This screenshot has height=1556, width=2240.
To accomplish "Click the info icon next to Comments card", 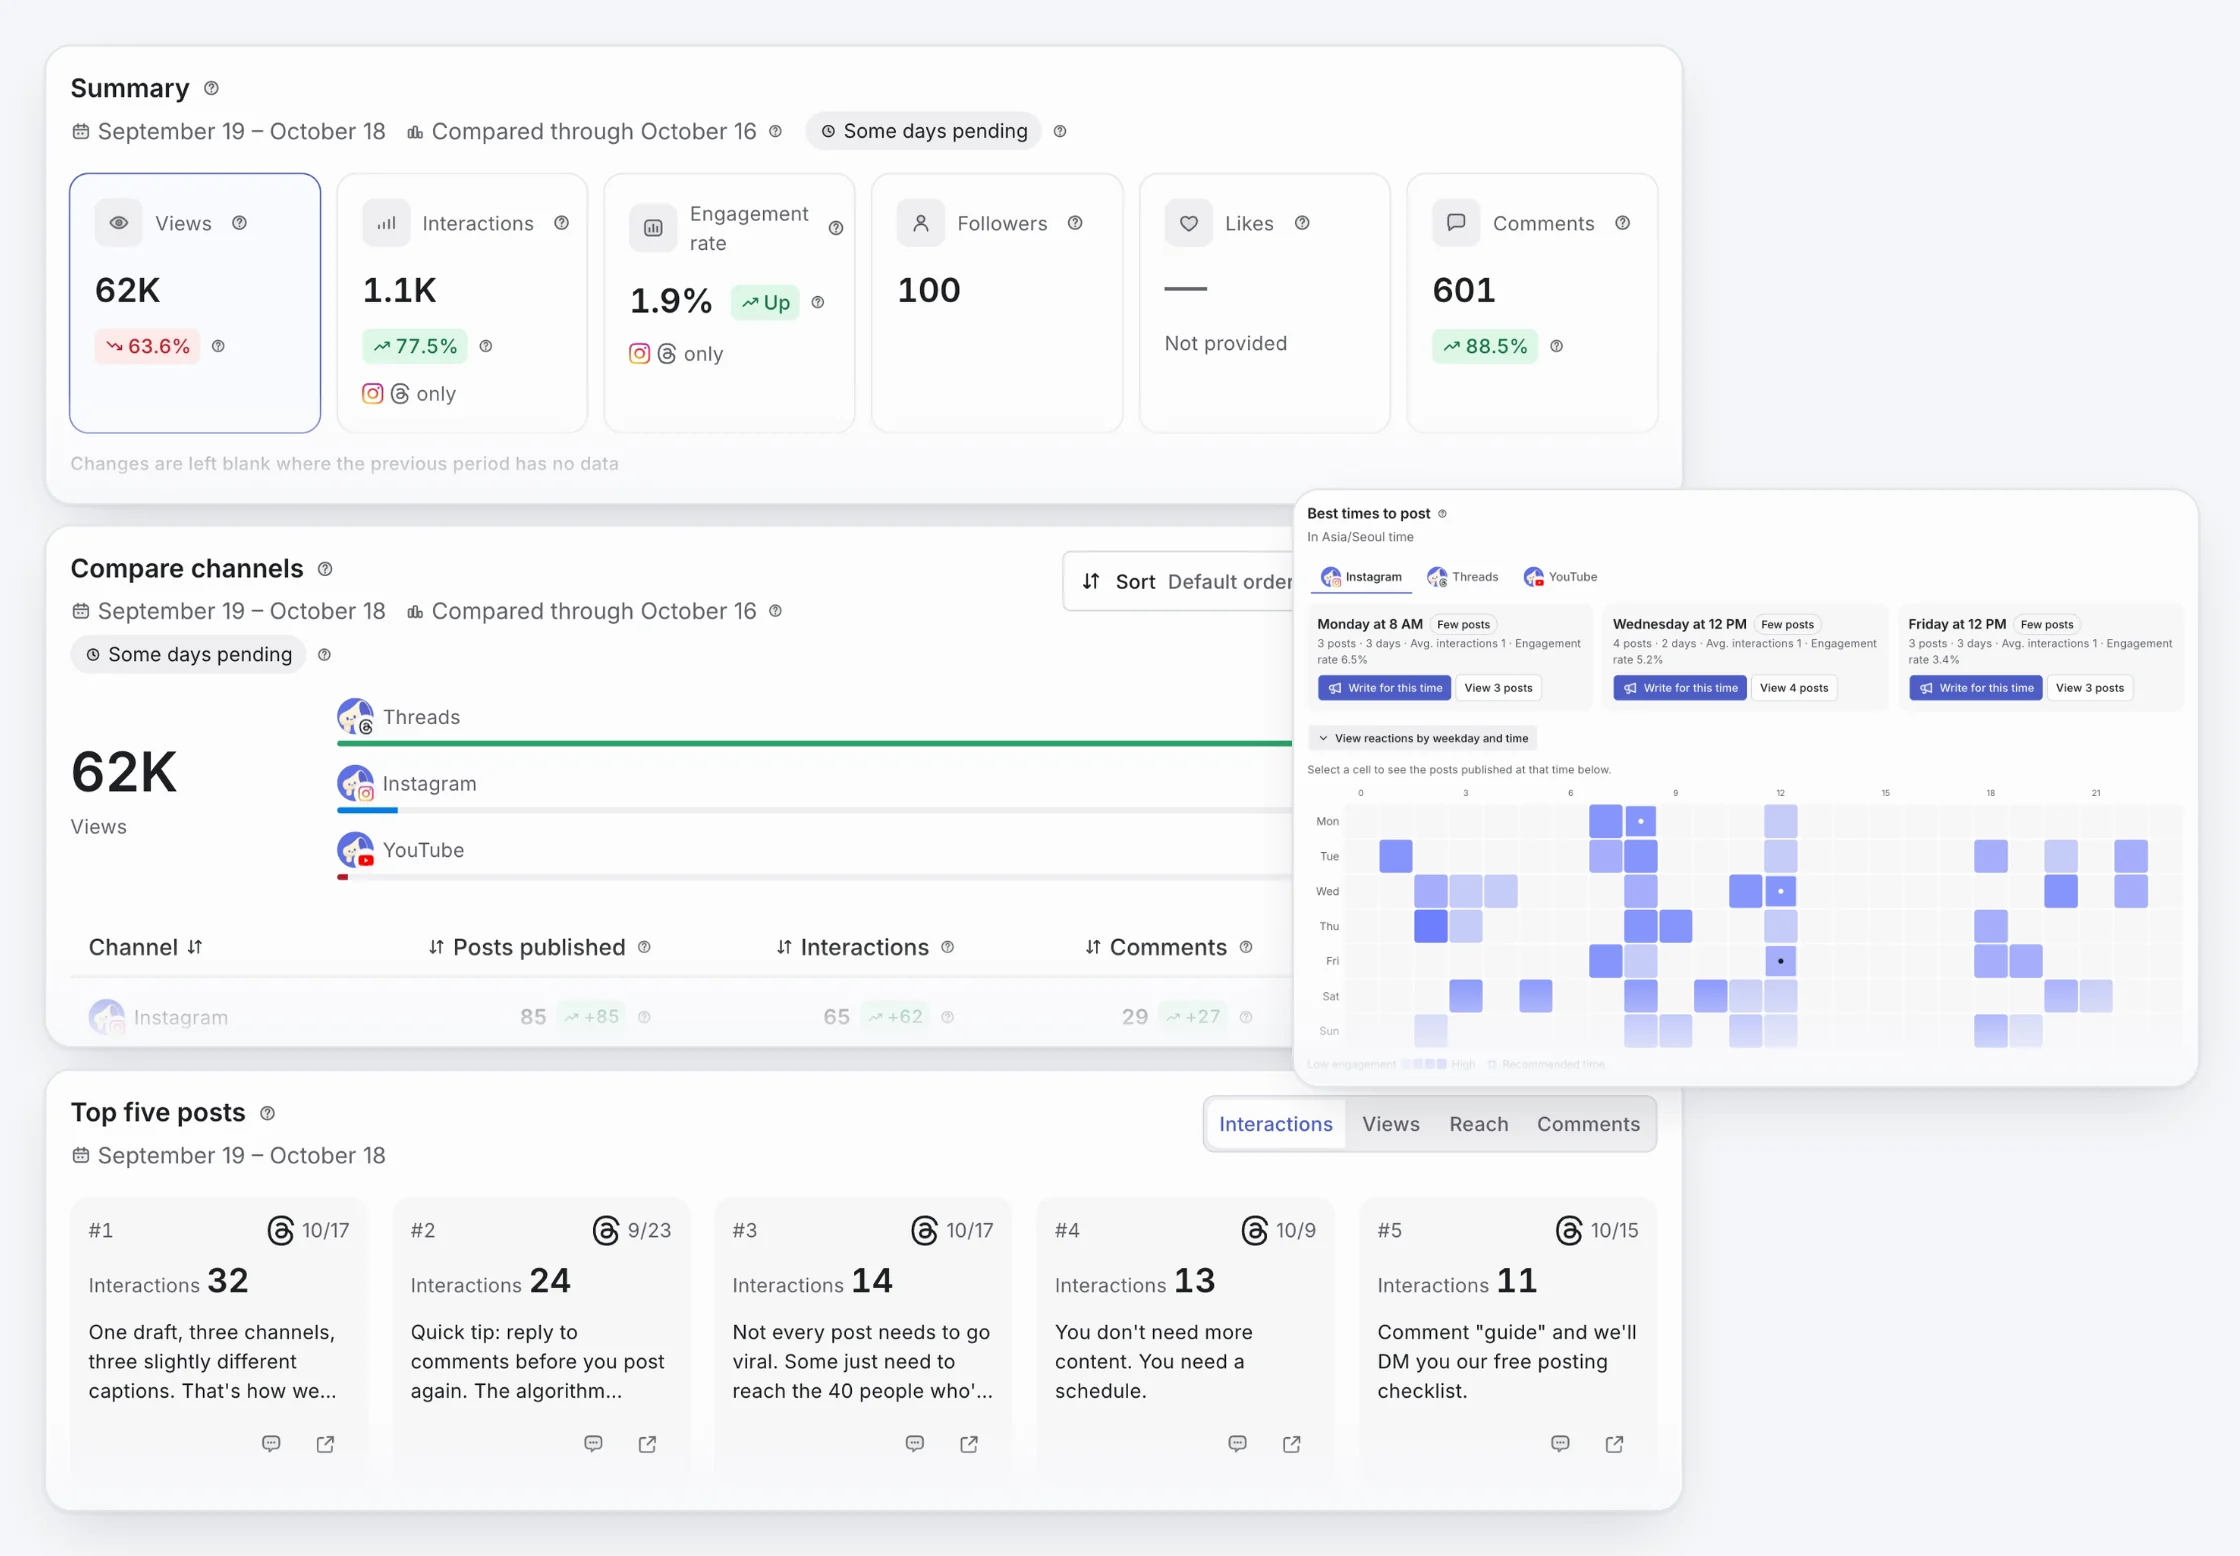I will [x=1622, y=223].
